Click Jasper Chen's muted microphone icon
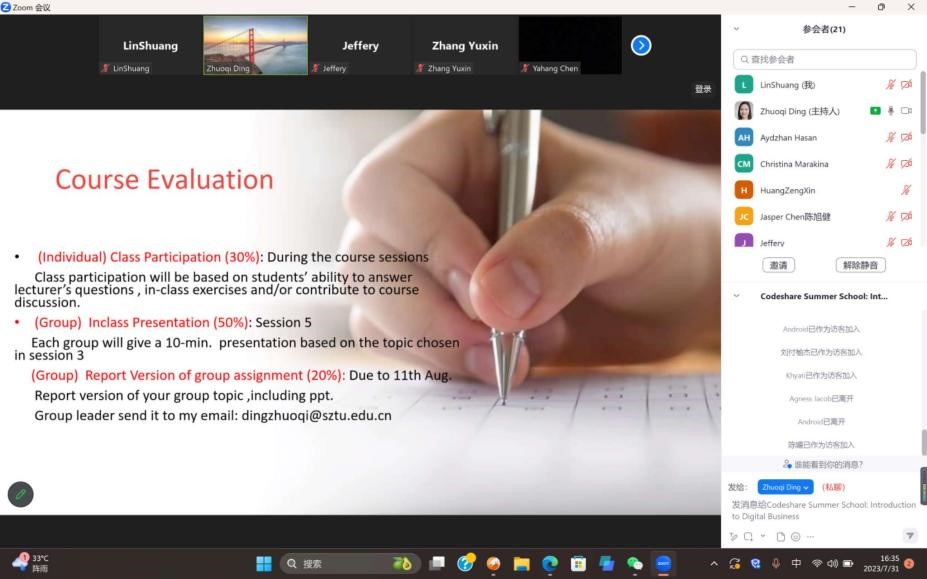 pyautogui.click(x=890, y=216)
